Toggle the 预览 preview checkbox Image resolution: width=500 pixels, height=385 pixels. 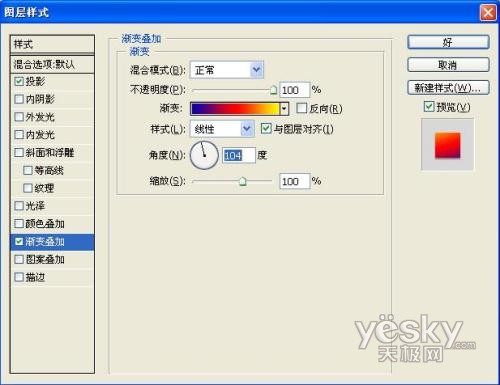(429, 107)
